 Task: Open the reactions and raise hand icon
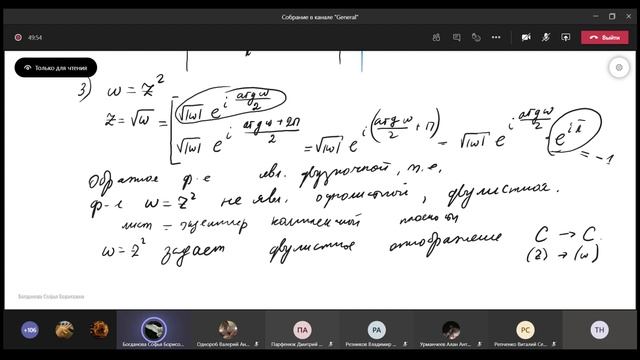tap(476, 38)
